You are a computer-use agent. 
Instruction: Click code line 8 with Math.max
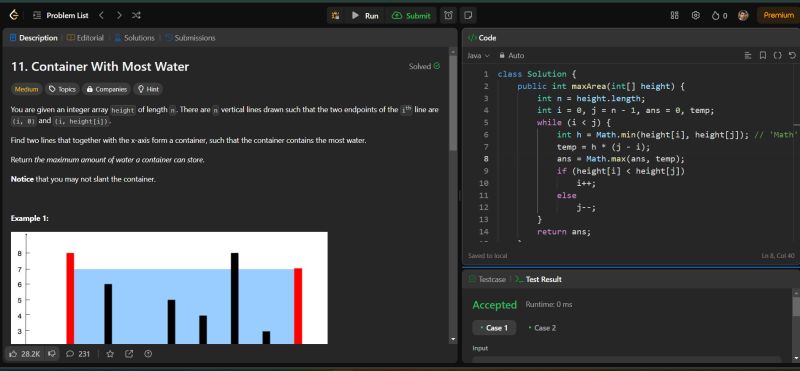[x=620, y=159]
